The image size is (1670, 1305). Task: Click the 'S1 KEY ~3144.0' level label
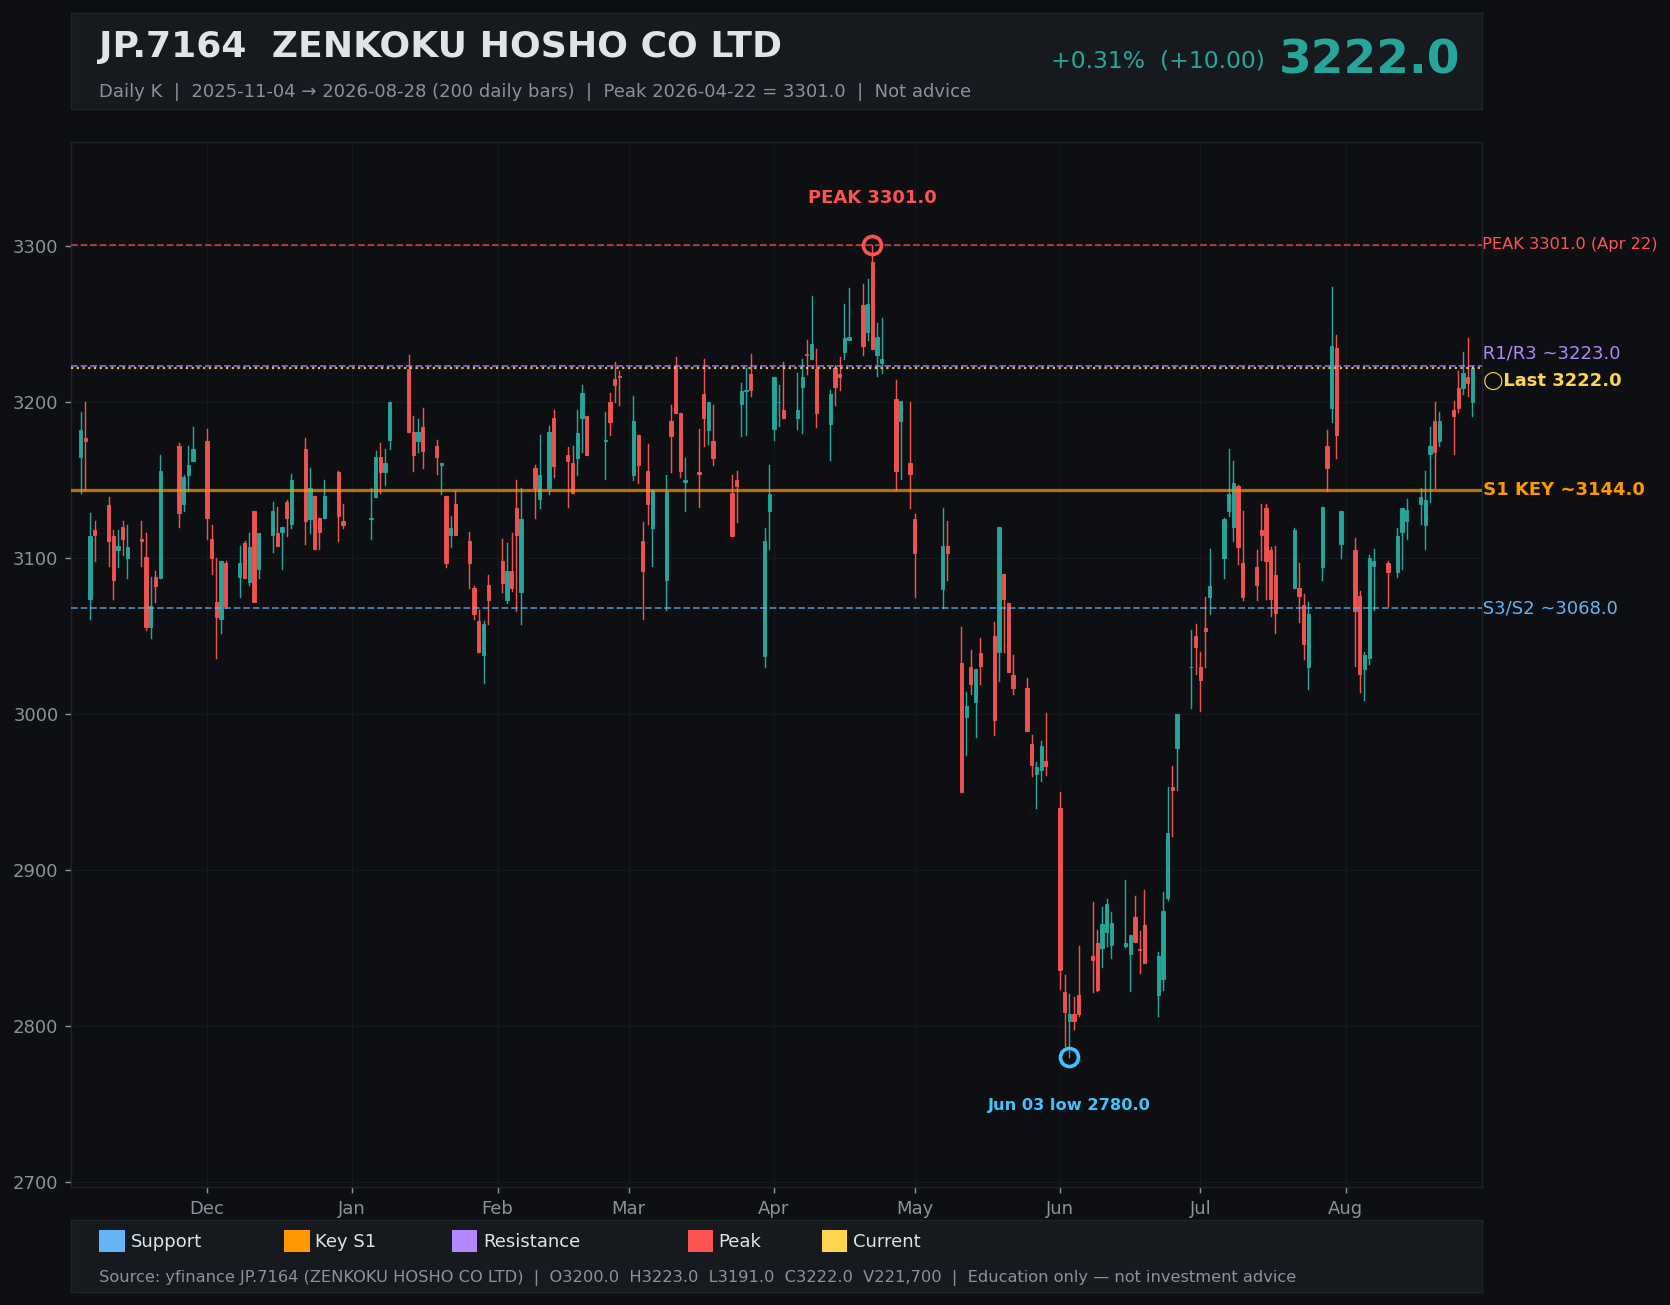coord(1563,489)
